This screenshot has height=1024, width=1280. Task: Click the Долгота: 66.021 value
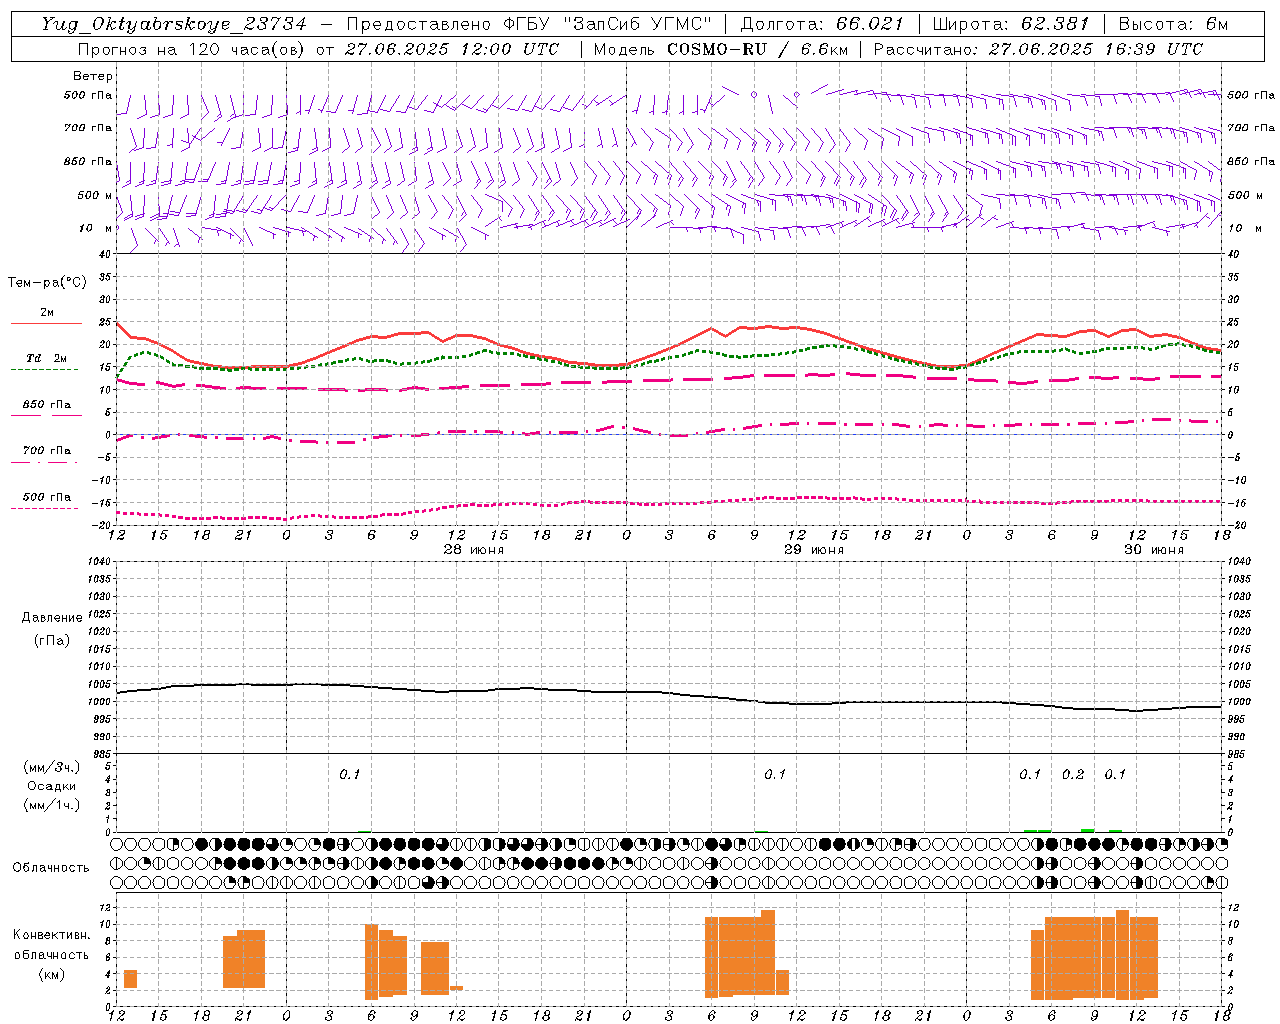pyautogui.click(x=822, y=24)
